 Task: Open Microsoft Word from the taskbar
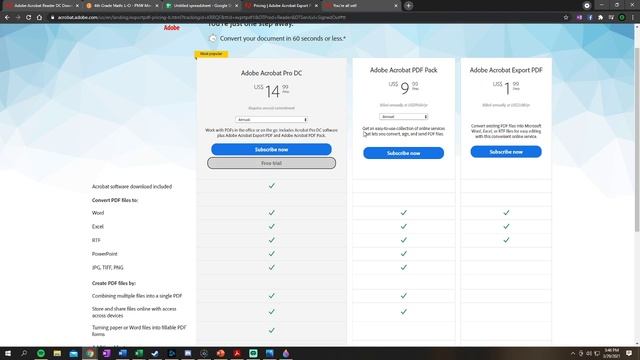(122, 353)
